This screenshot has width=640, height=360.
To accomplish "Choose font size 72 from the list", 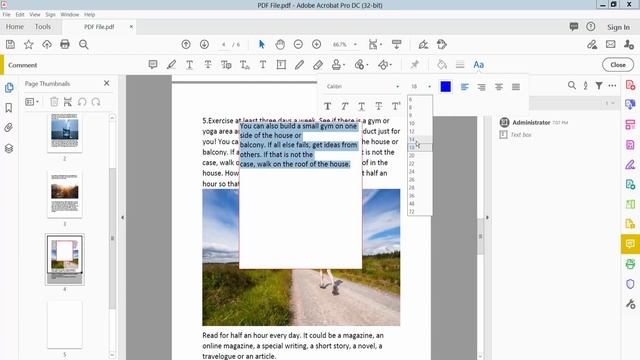I will [x=420, y=211].
